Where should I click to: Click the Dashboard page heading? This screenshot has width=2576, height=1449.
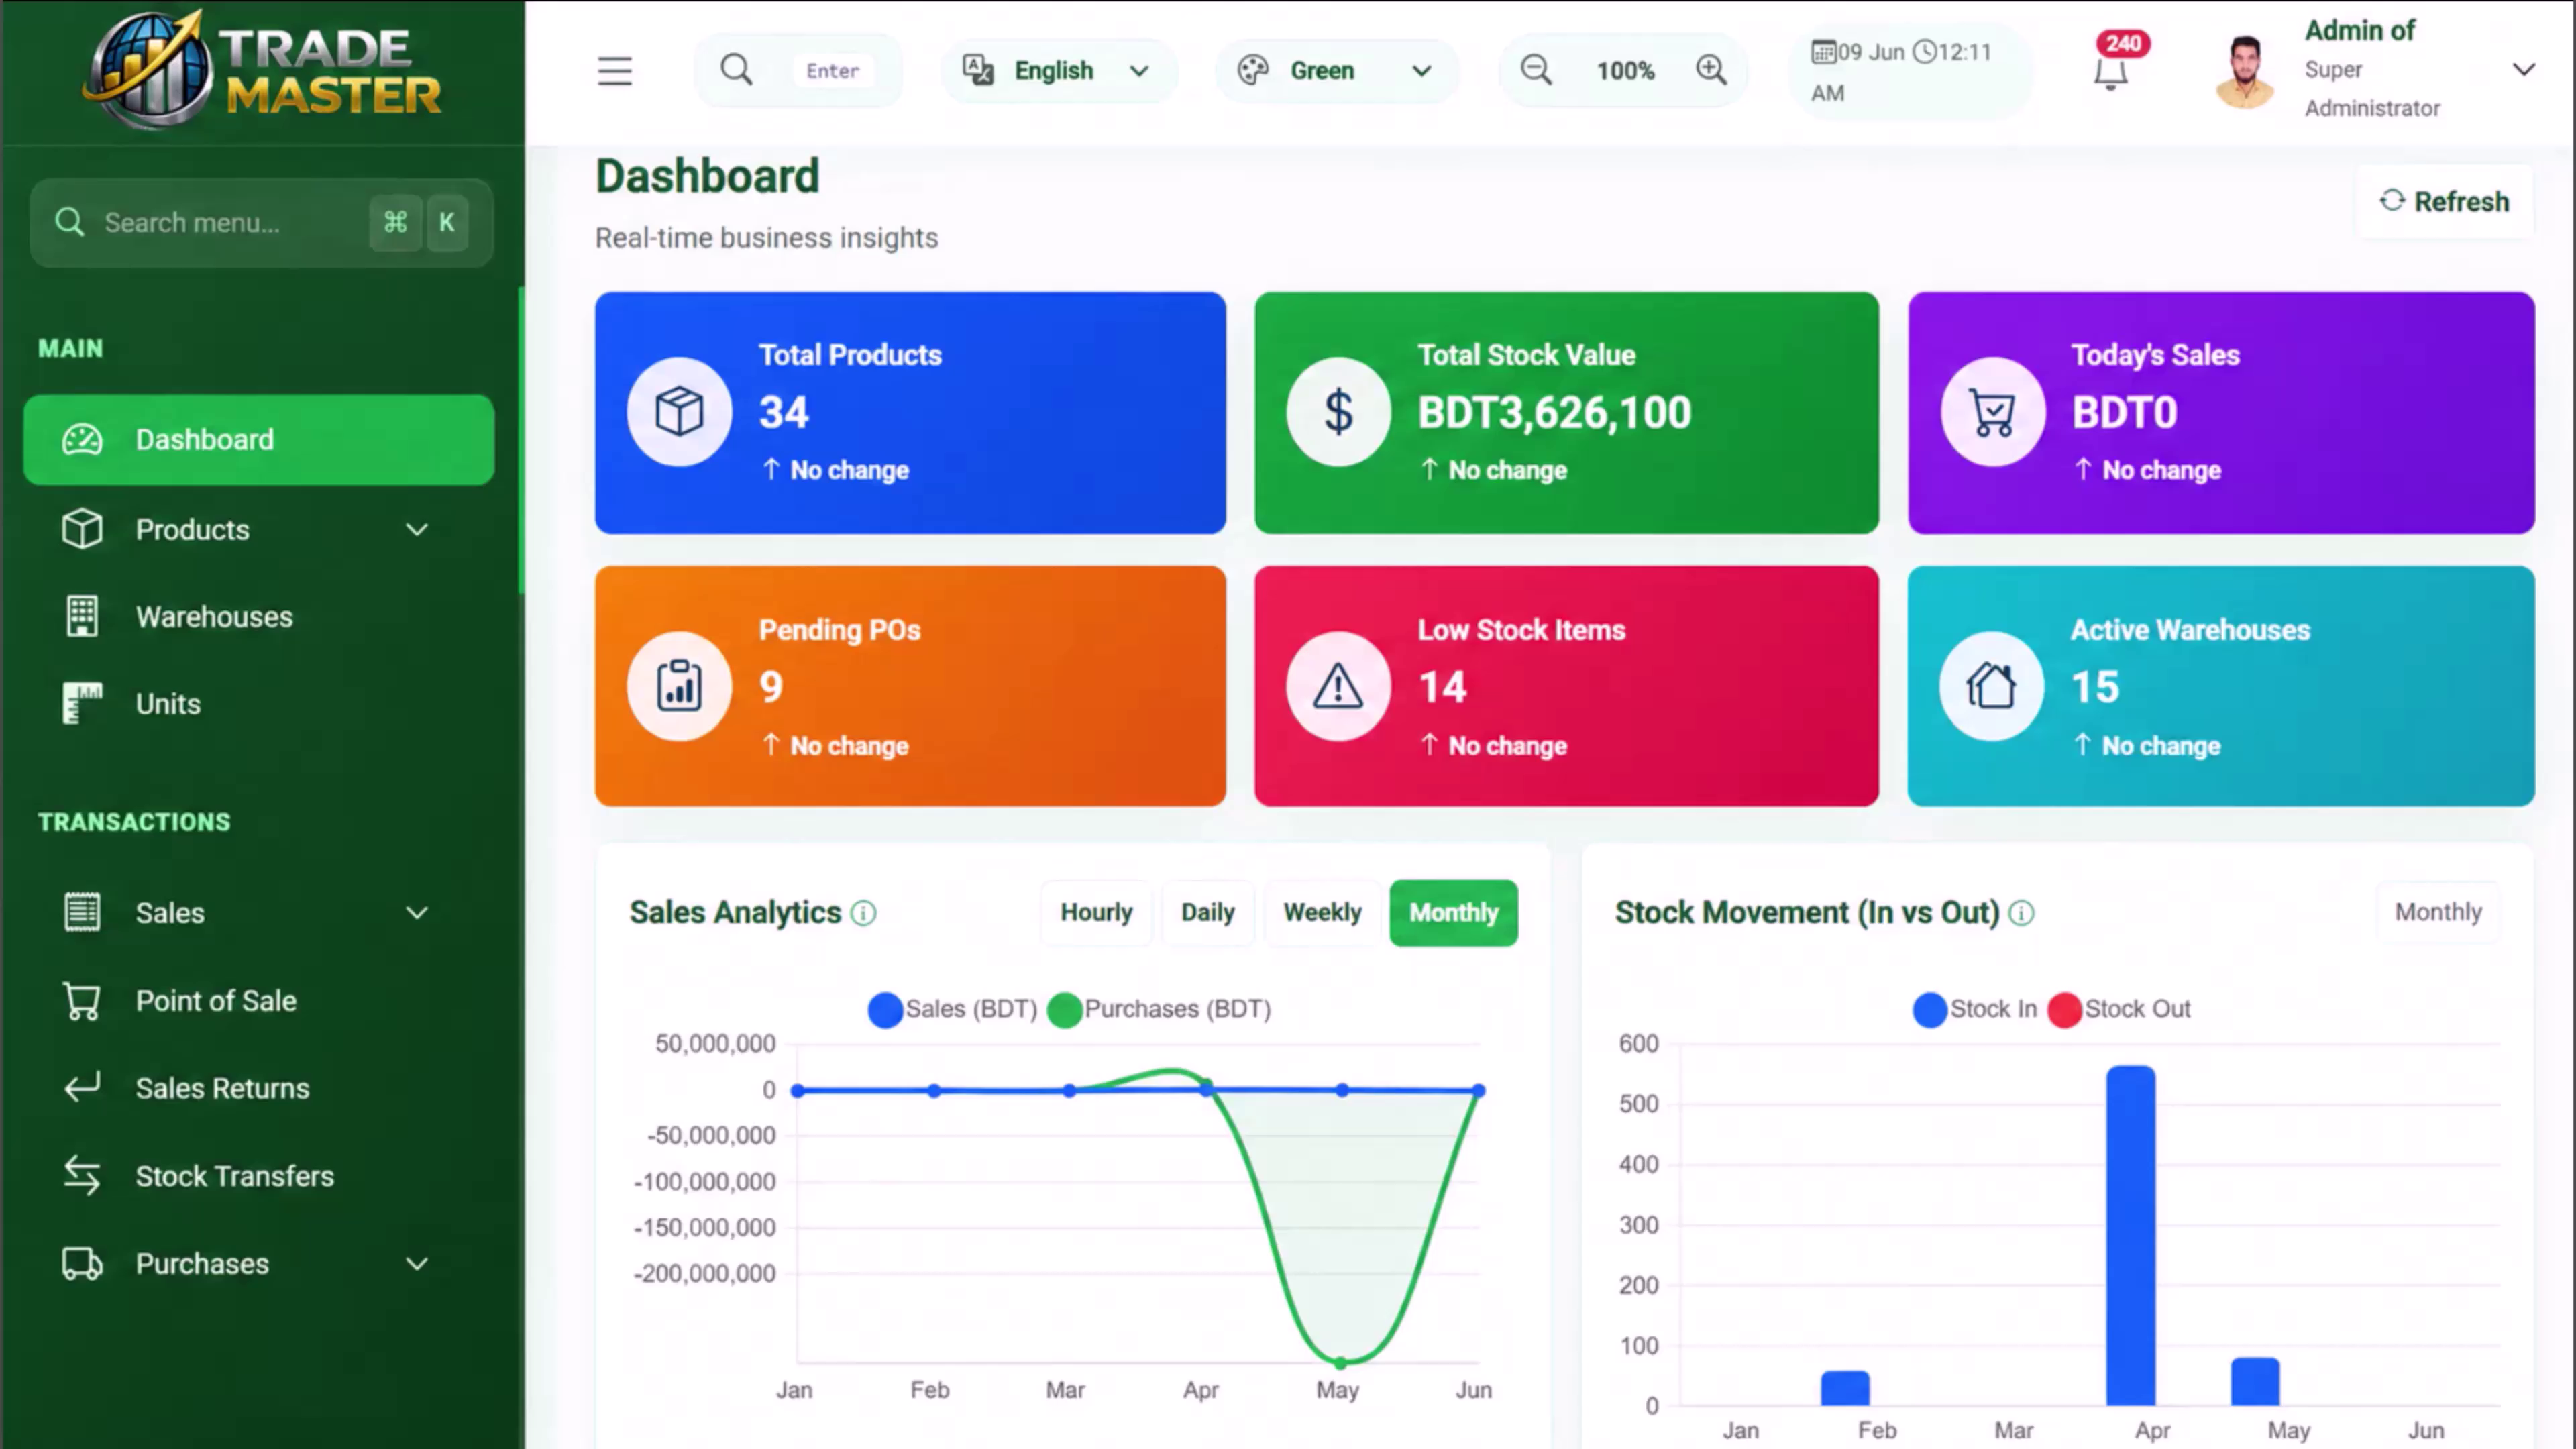(707, 176)
